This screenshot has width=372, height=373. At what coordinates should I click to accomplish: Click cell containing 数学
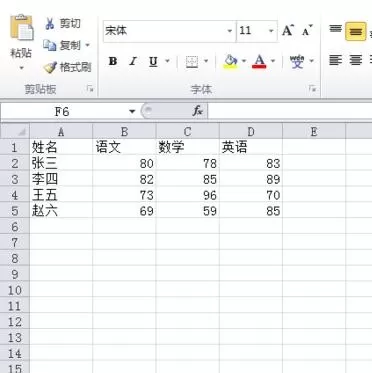[188, 147]
